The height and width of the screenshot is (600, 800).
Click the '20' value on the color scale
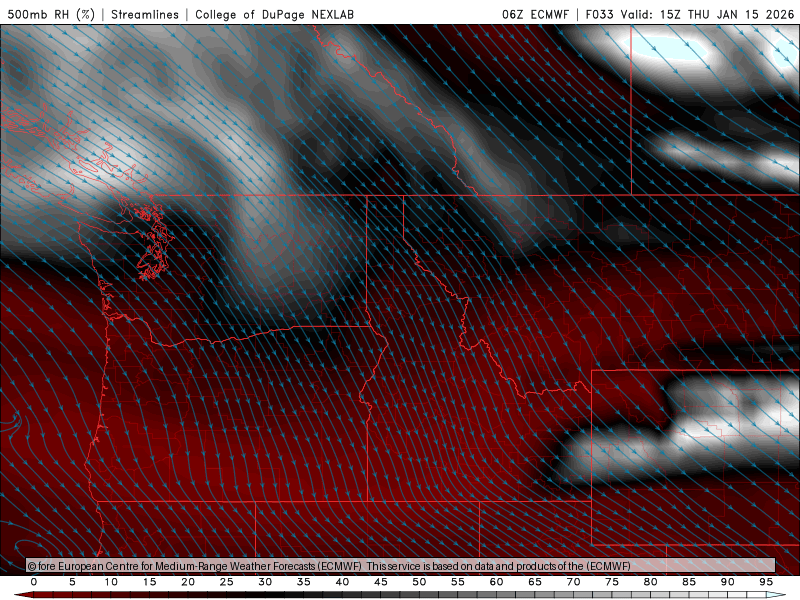click(188, 582)
